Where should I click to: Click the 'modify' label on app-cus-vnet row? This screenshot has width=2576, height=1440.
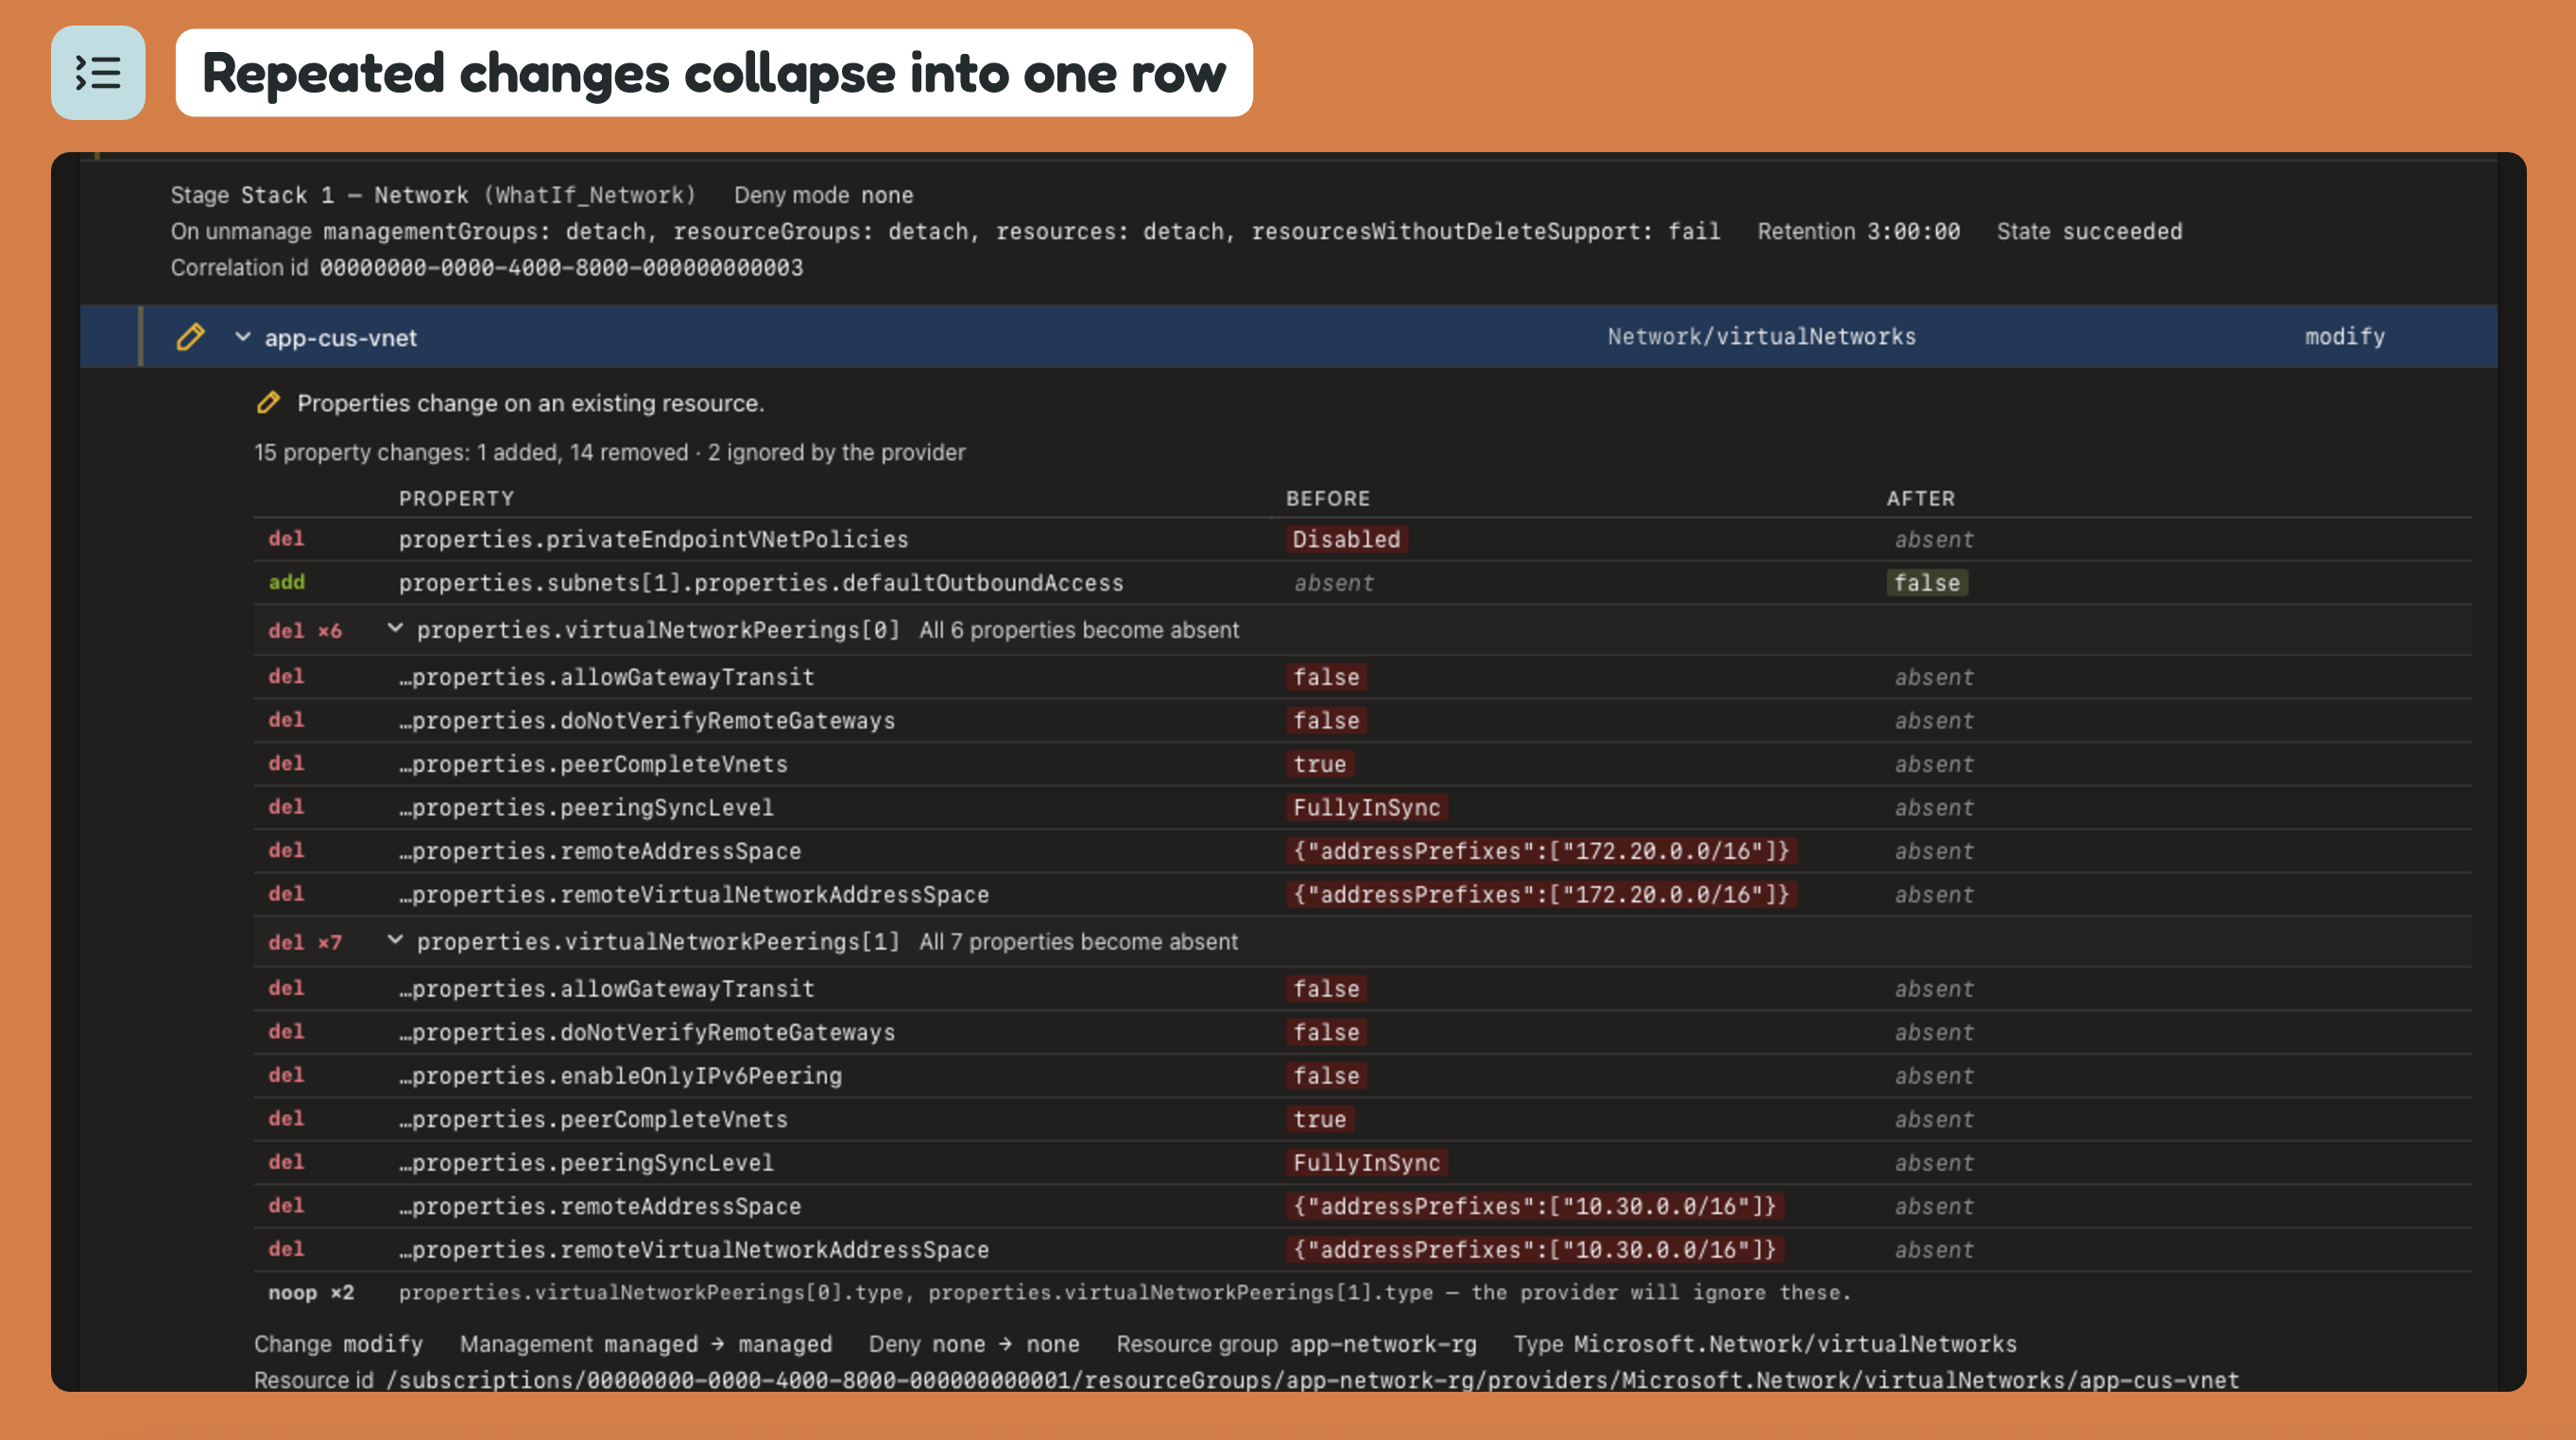2345,337
